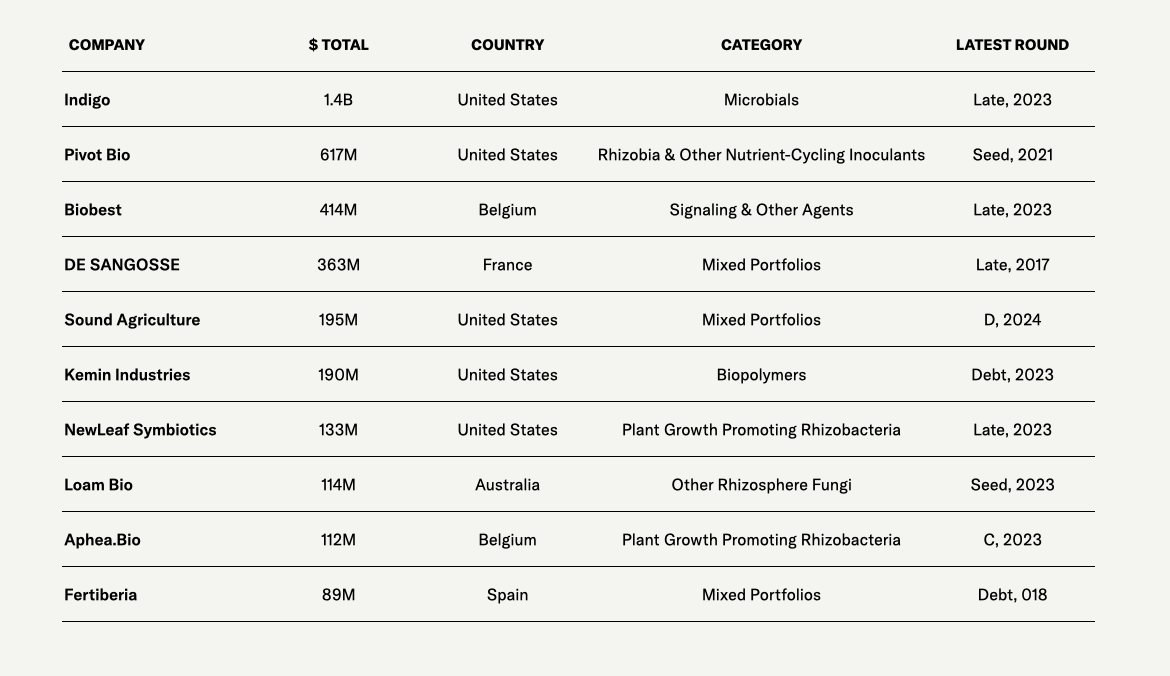Image resolution: width=1170 pixels, height=676 pixels.
Task: Open the Pivot Bio company row
Action: [97, 155]
